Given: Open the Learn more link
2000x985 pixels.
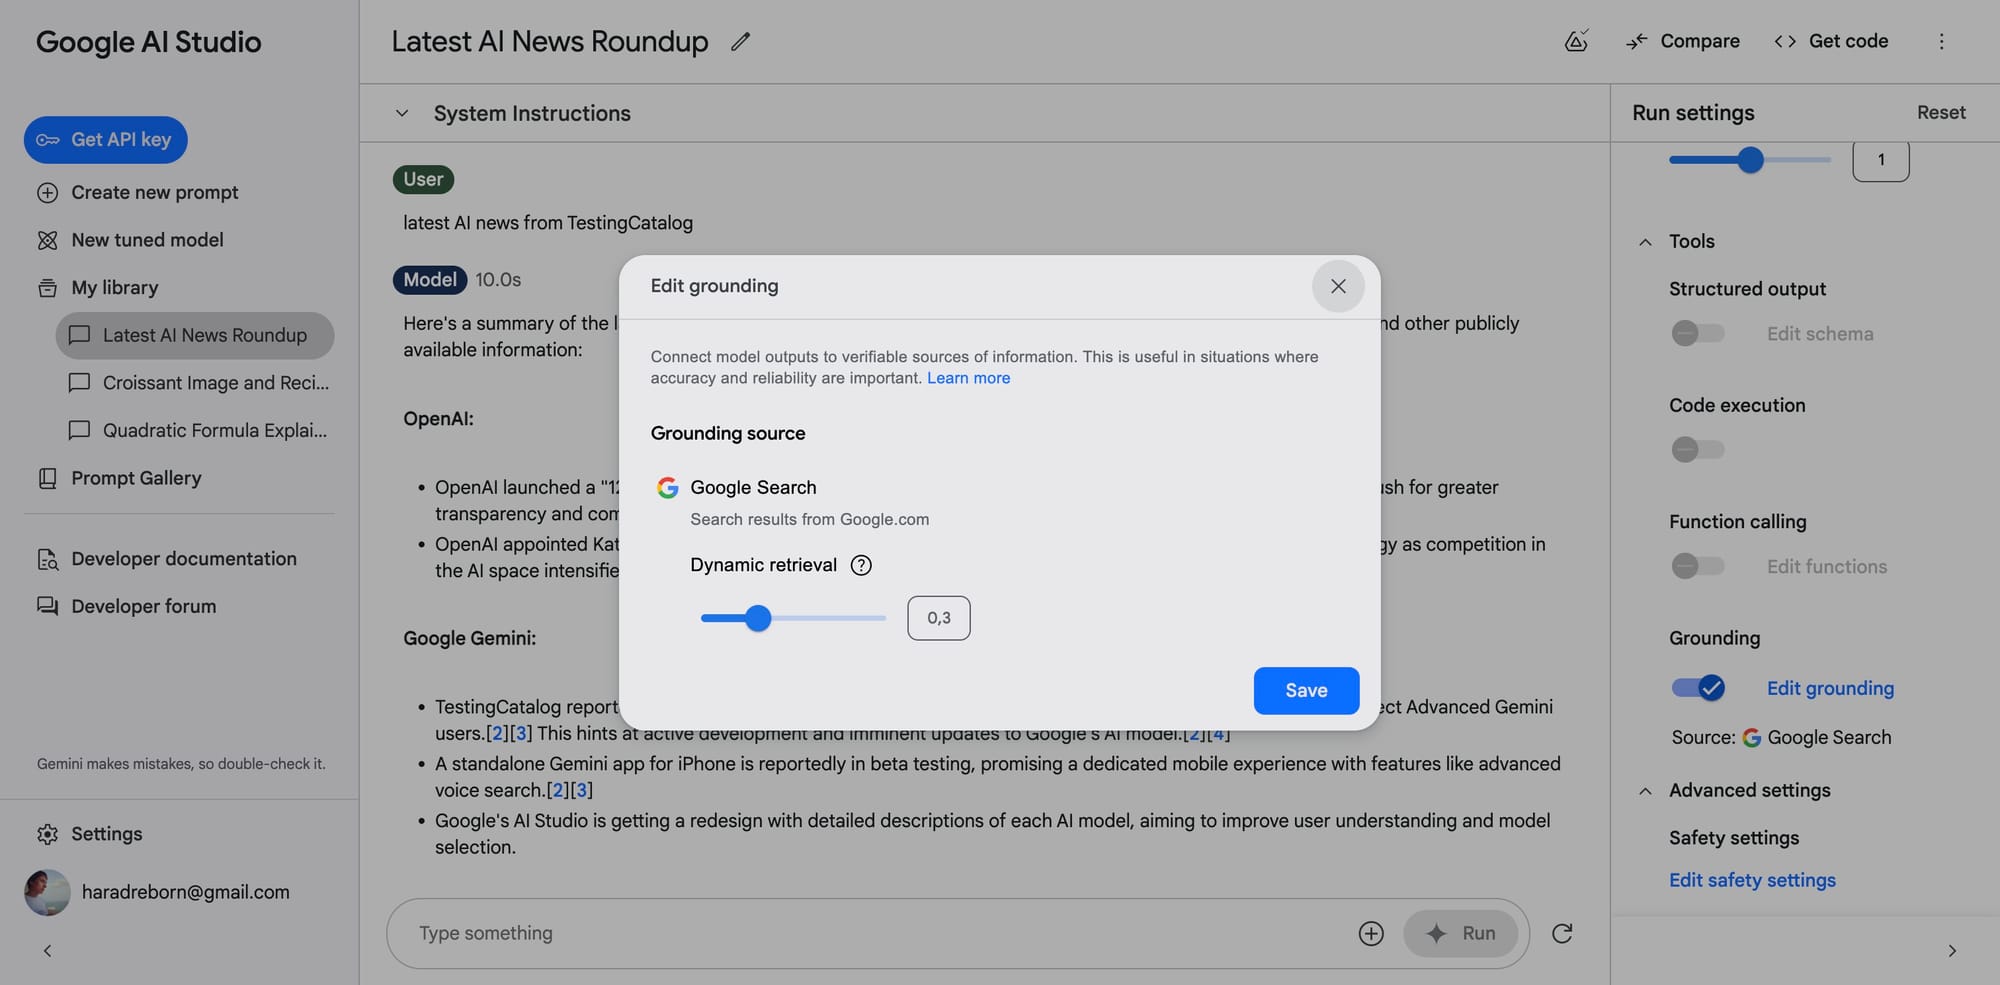Looking at the screenshot, I should click(x=968, y=378).
